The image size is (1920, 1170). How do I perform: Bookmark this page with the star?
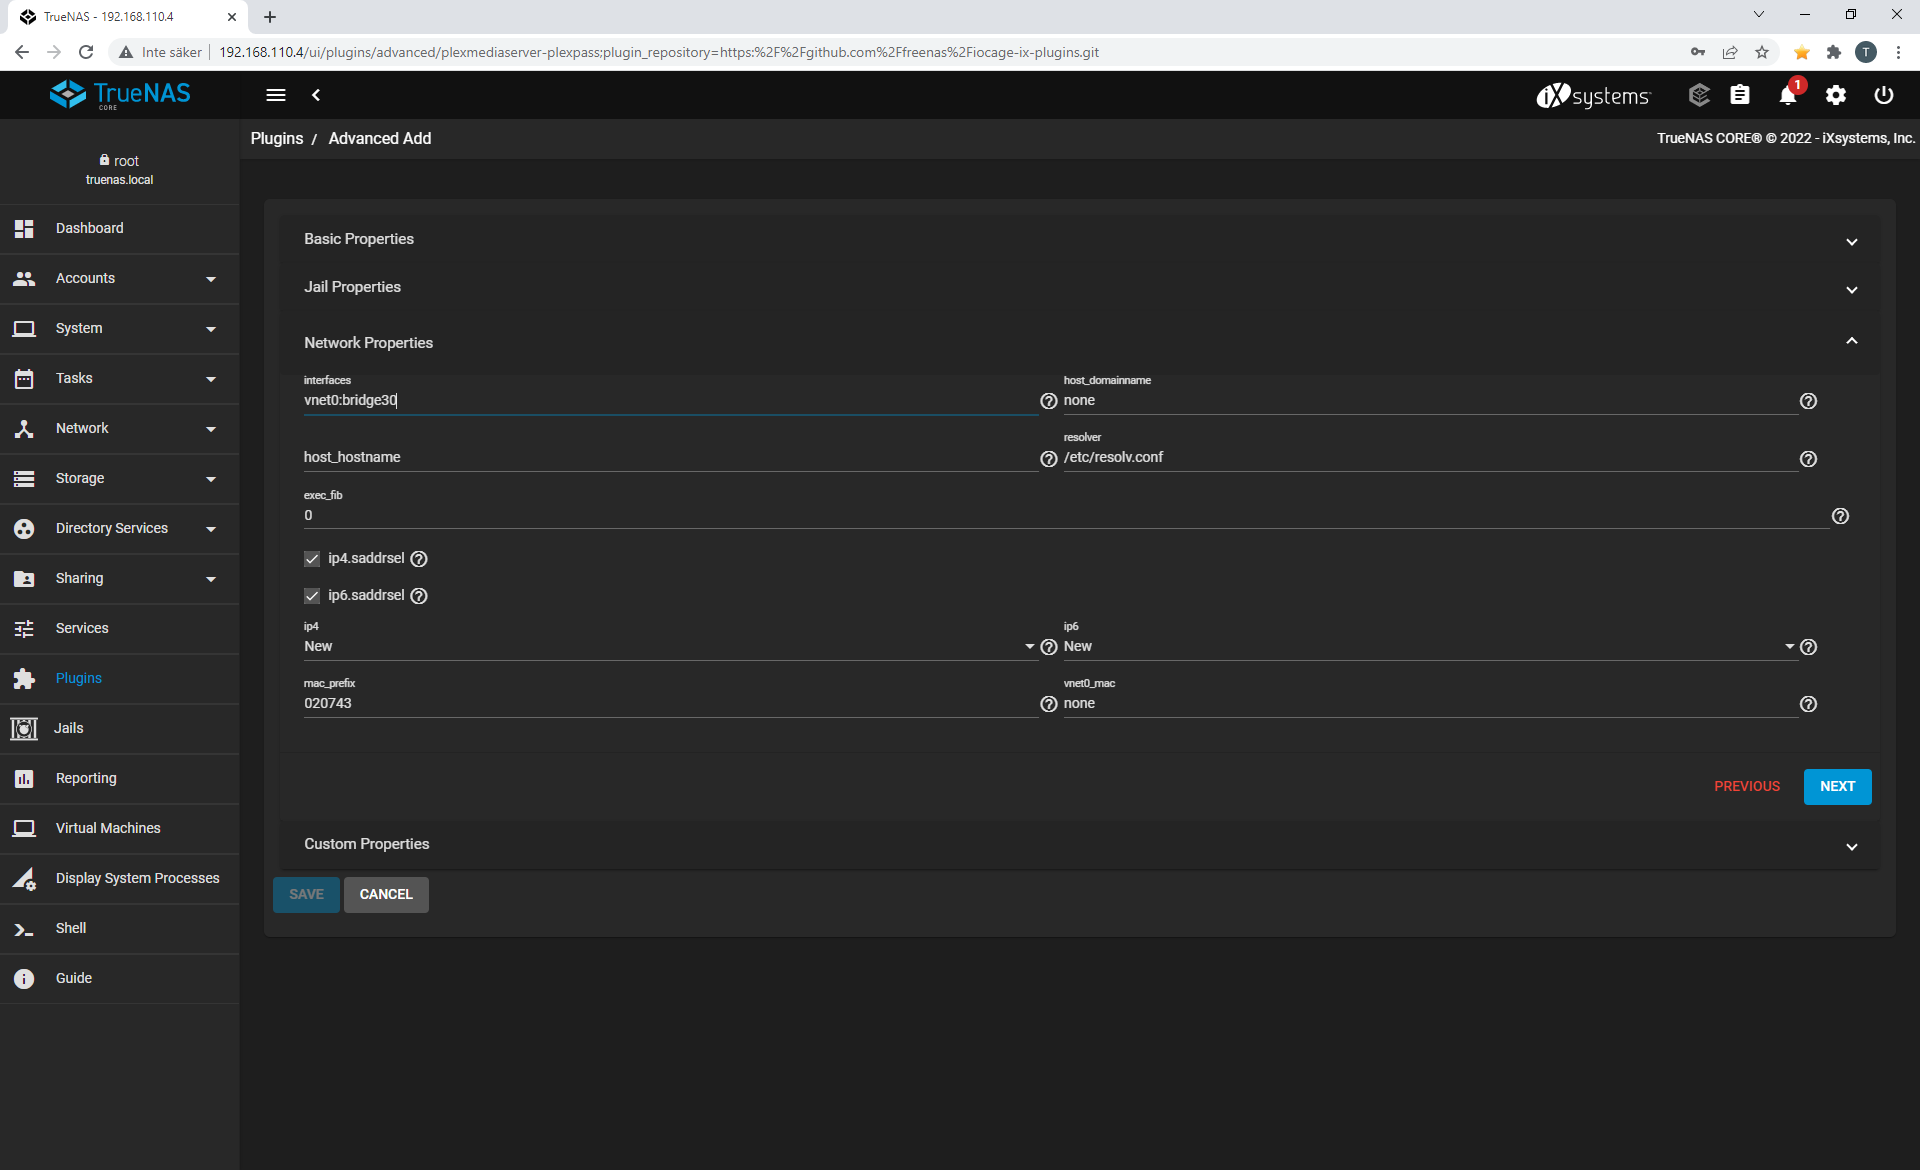point(1762,52)
